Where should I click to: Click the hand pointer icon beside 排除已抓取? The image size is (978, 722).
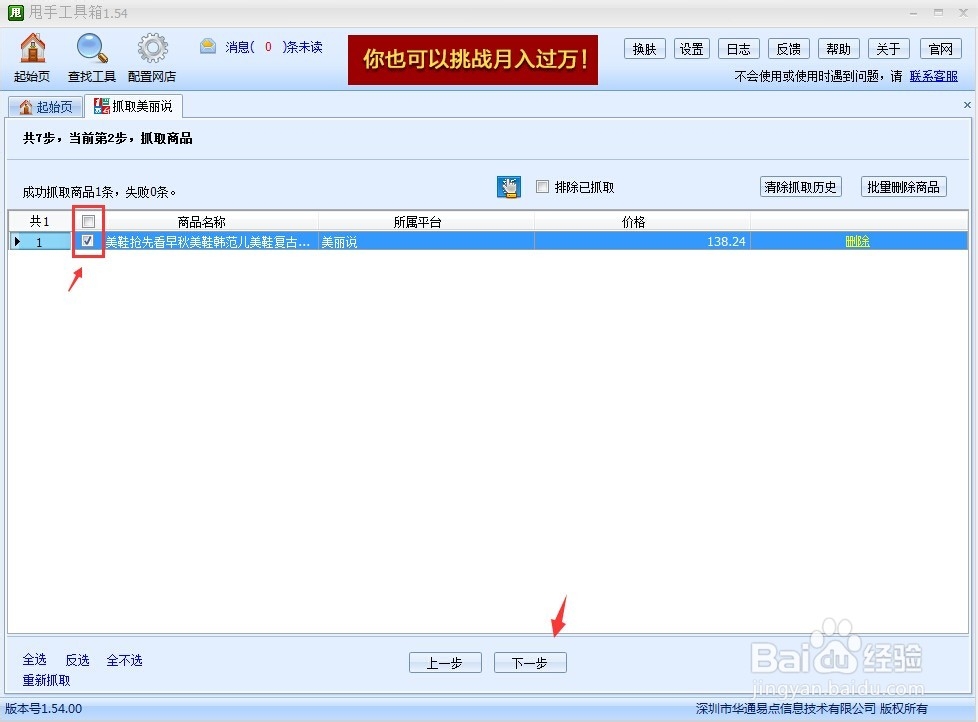pos(508,186)
